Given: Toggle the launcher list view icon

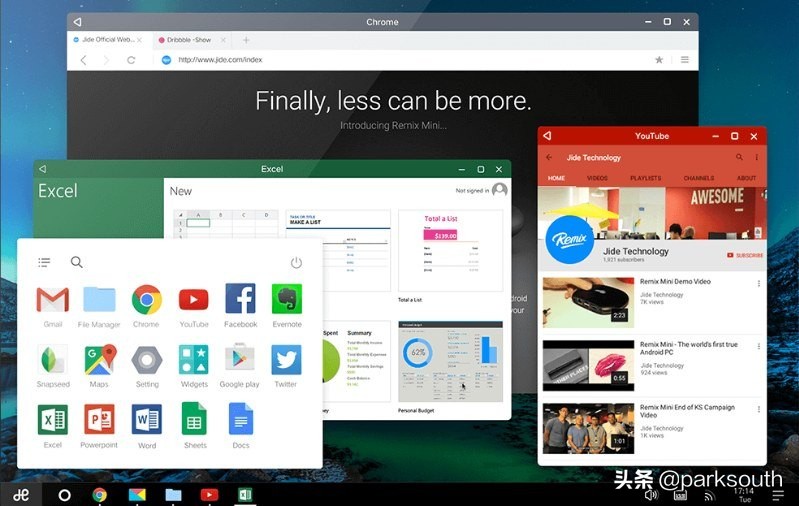Looking at the screenshot, I should tap(44, 262).
